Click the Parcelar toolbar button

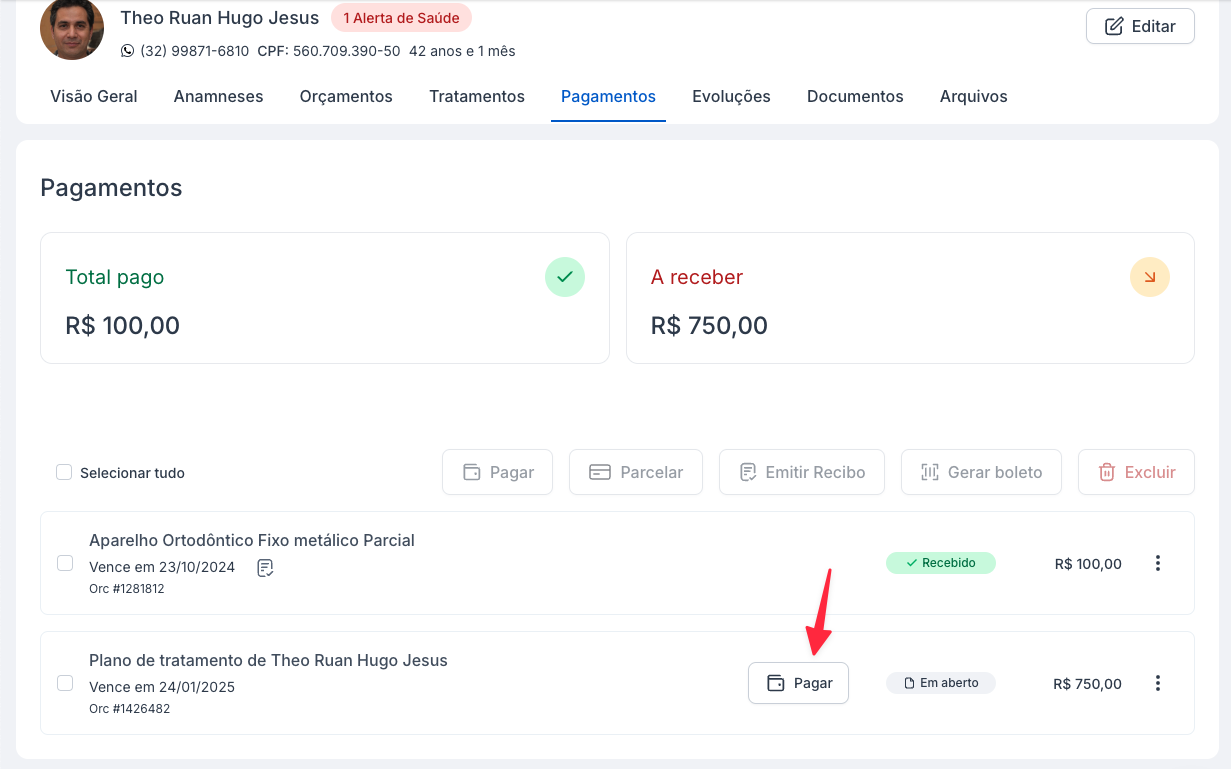[x=636, y=472]
